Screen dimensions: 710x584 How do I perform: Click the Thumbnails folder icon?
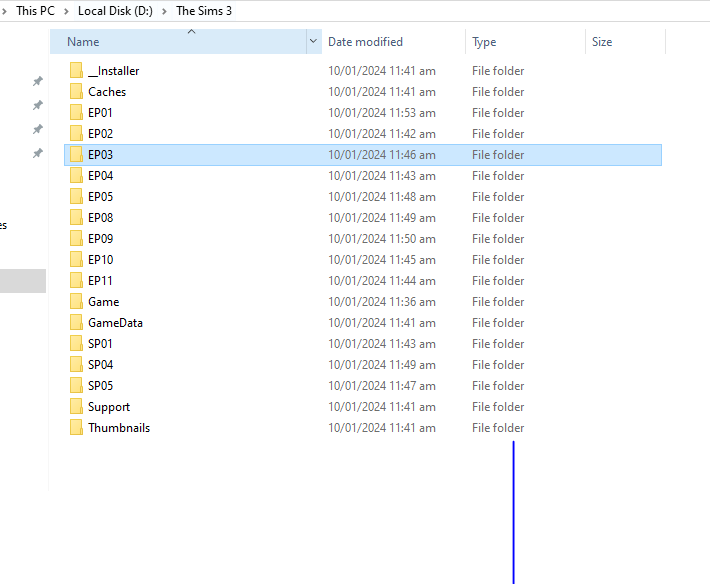coord(76,428)
